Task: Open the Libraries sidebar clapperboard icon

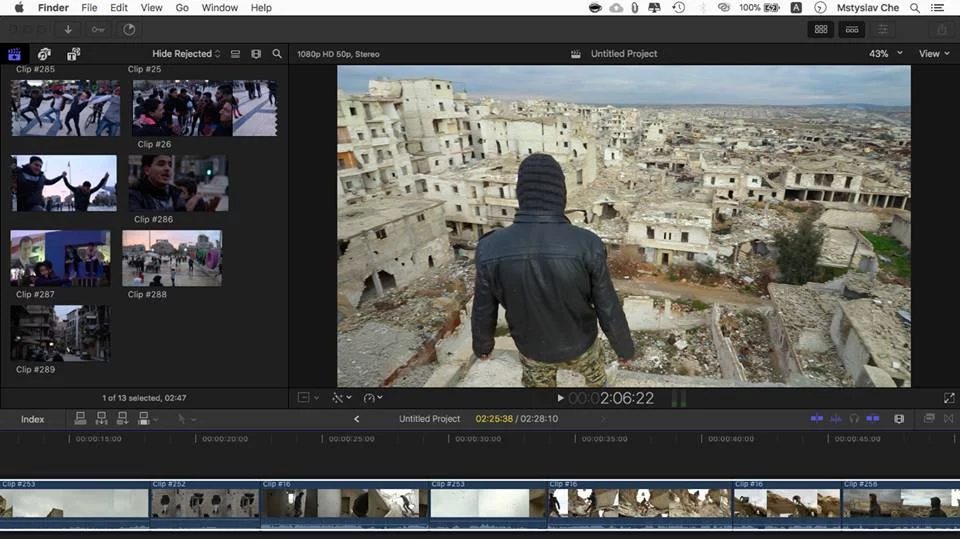Action: 15,54
